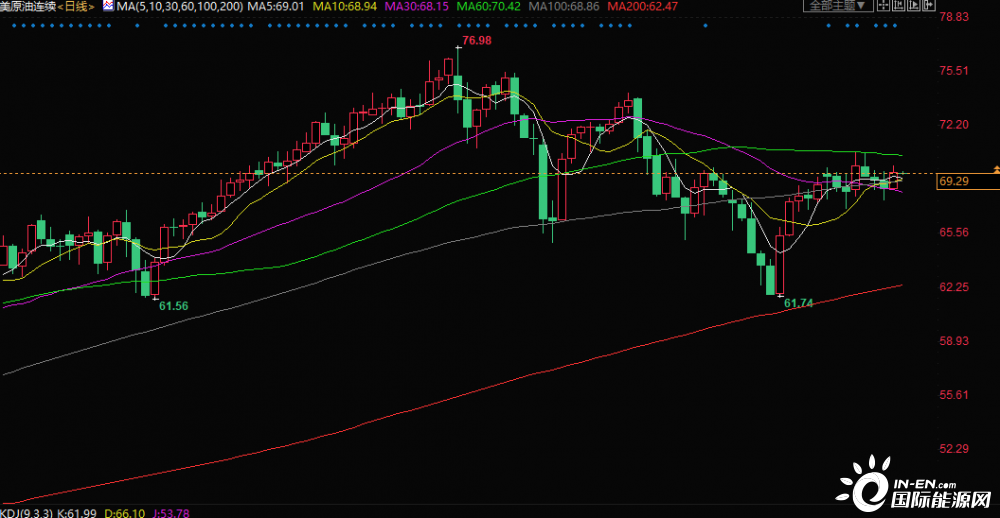Image resolution: width=1000 pixels, height=518 pixels.
Task: Click 72.20 on the price axis
Action: point(955,124)
